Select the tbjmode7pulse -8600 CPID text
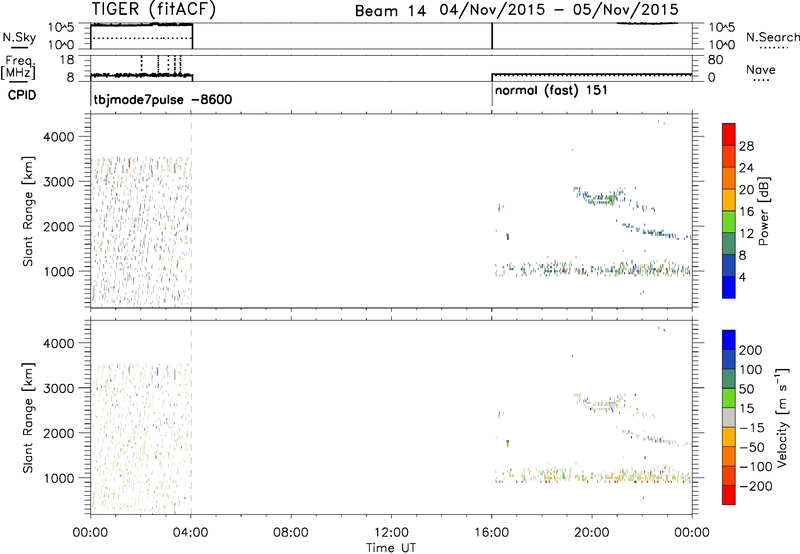 pos(163,99)
